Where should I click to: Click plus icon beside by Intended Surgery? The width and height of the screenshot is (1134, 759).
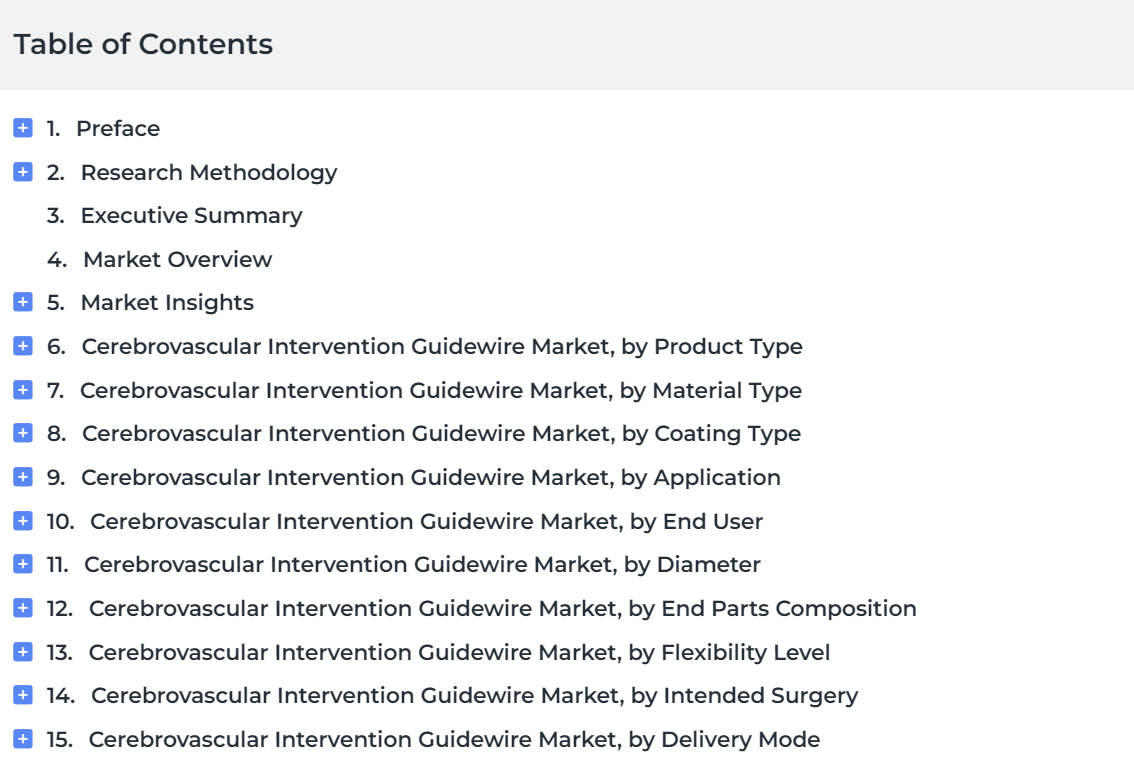point(23,695)
